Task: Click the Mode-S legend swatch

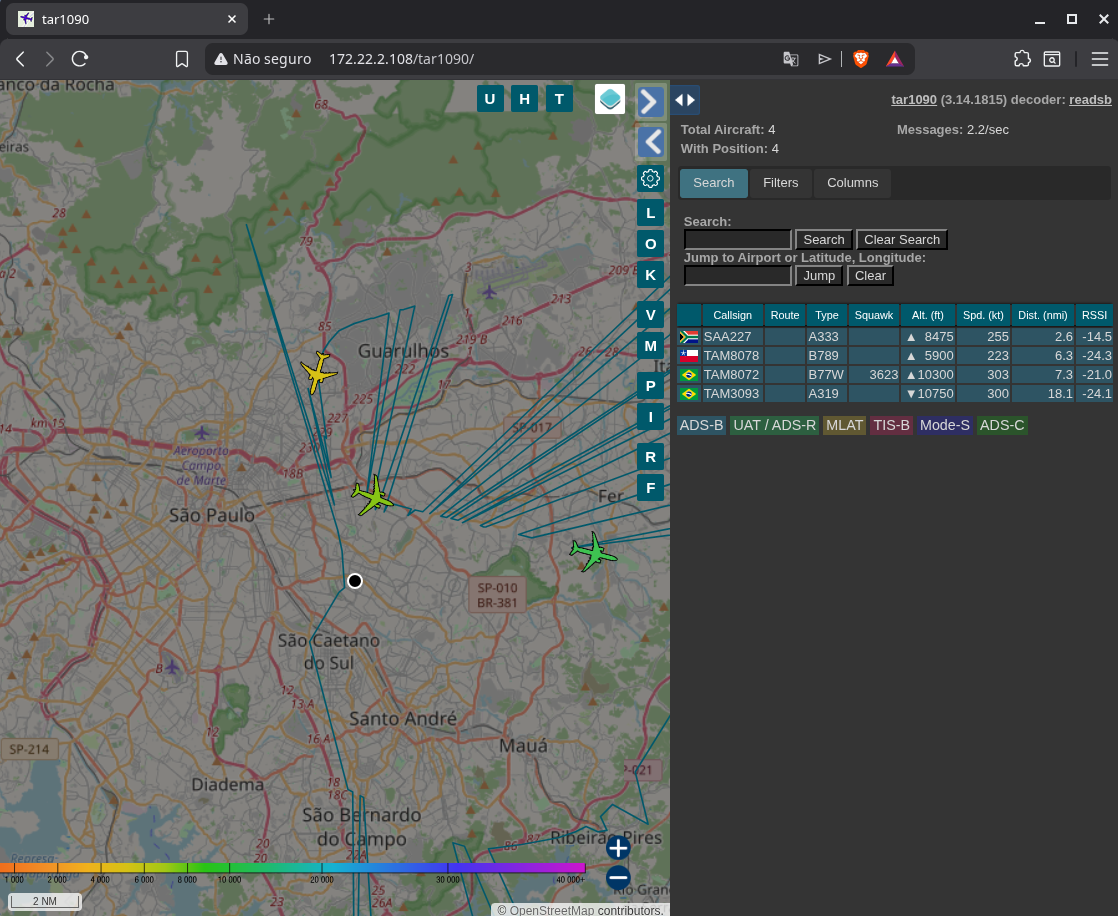Action: pos(945,426)
